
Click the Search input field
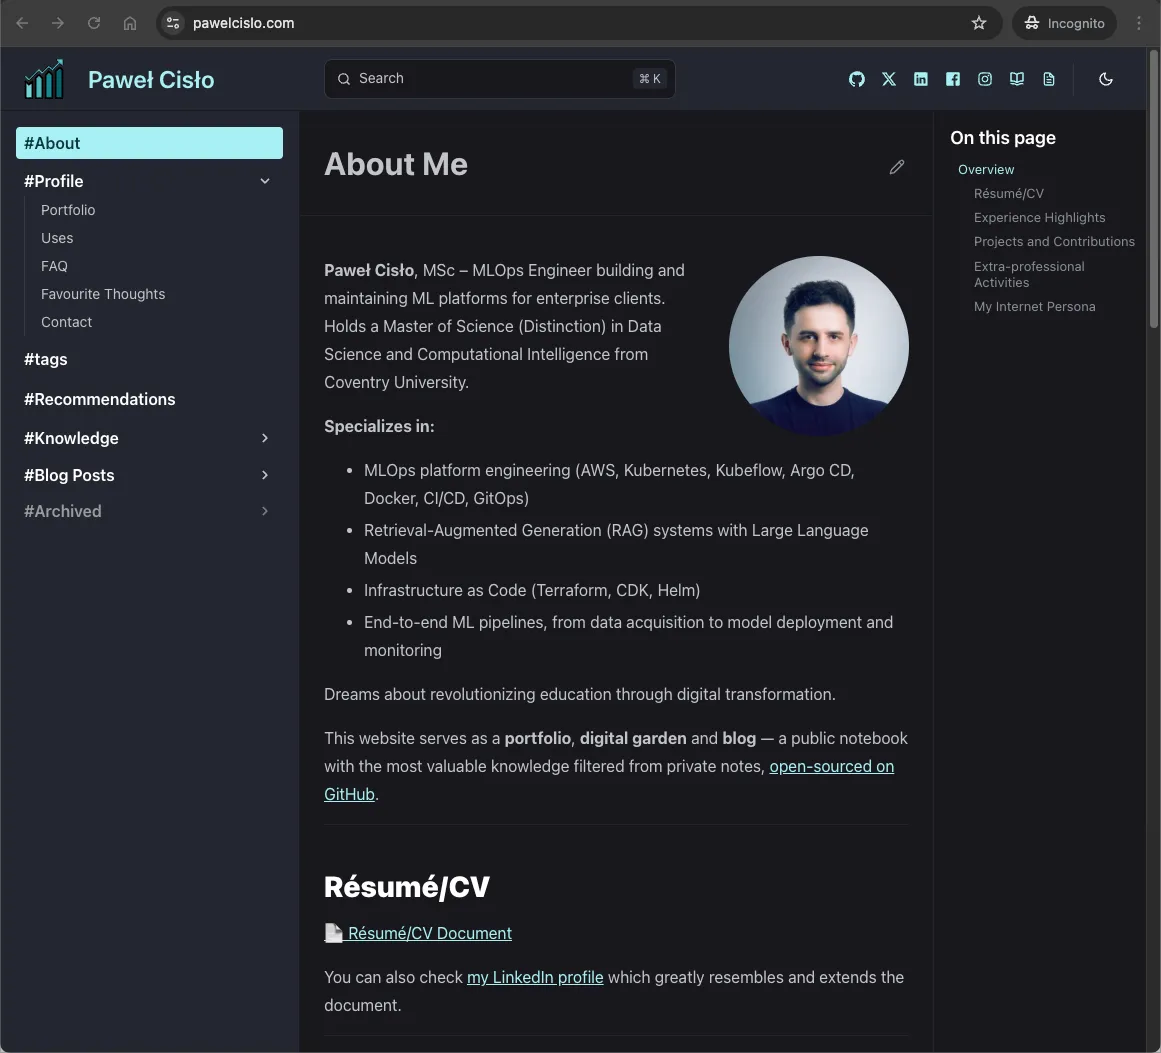pyautogui.click(x=490, y=79)
